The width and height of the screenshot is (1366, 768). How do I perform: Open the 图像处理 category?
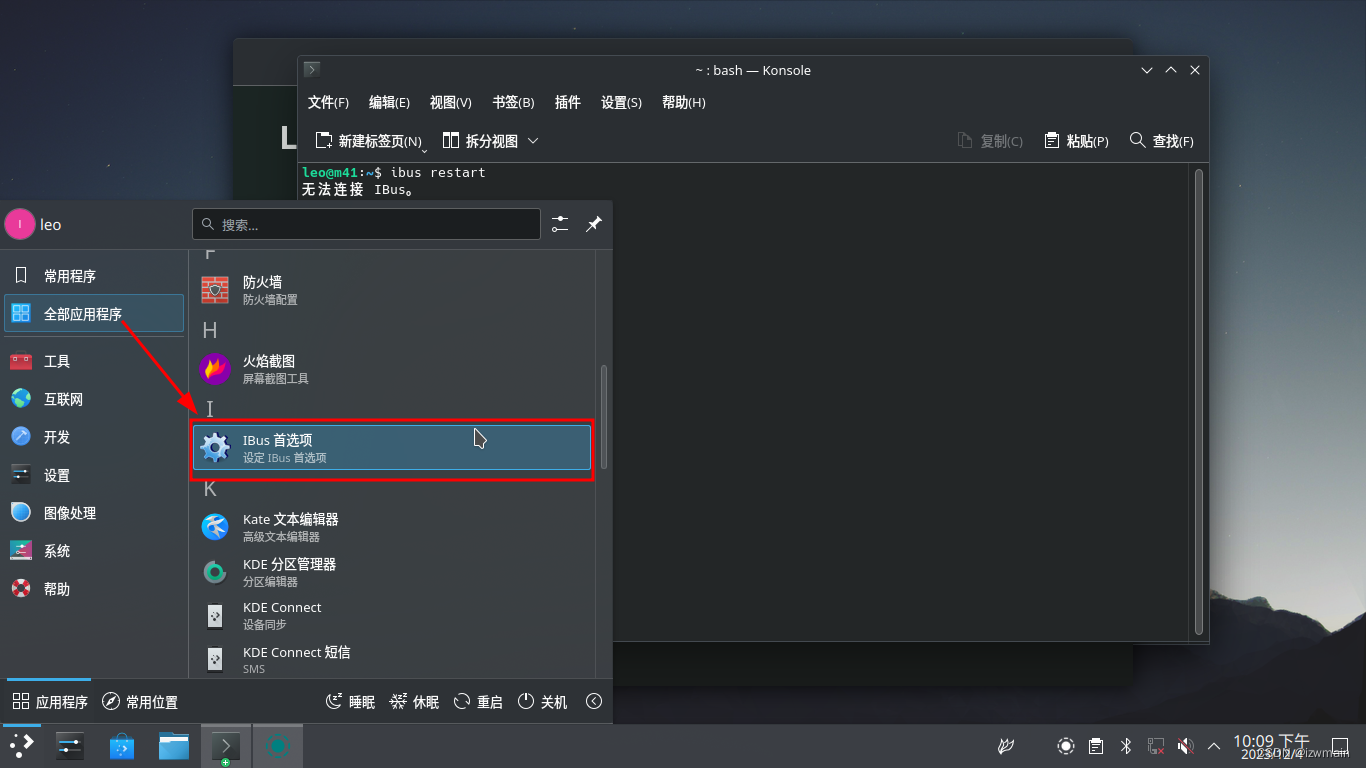(x=94, y=513)
